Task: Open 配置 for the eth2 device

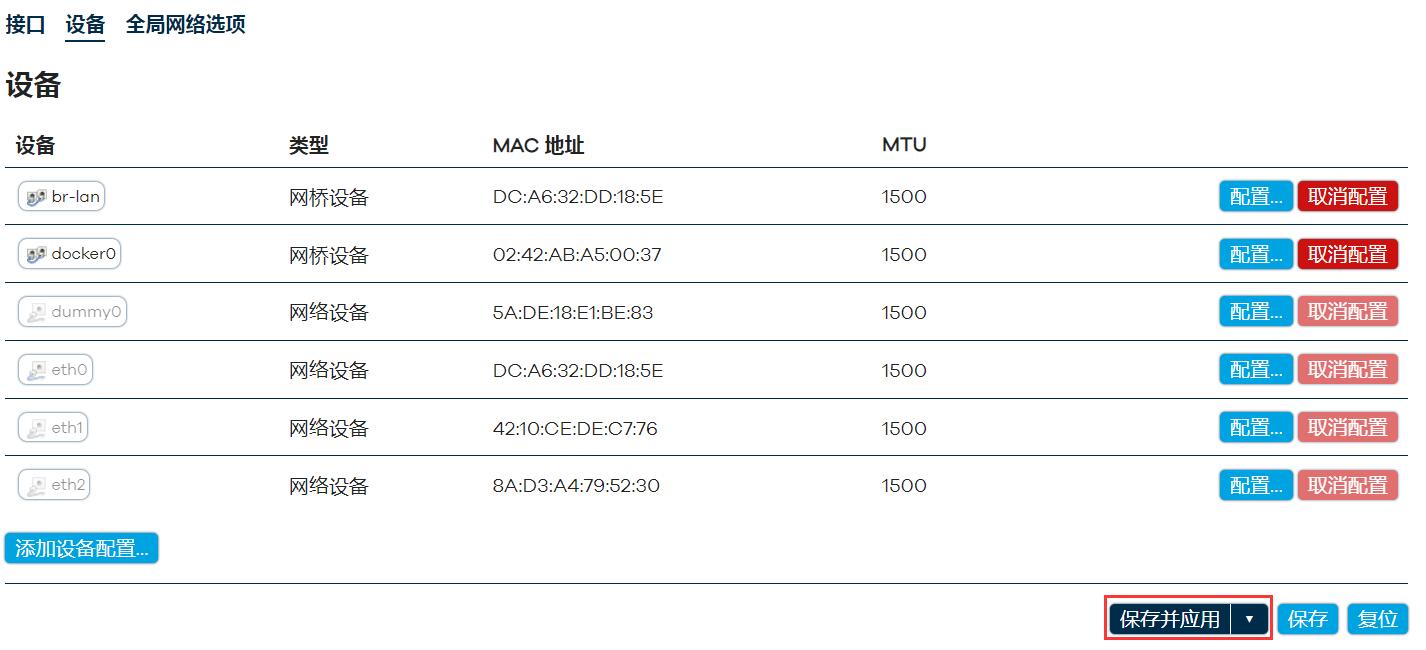Action: pyautogui.click(x=1255, y=486)
